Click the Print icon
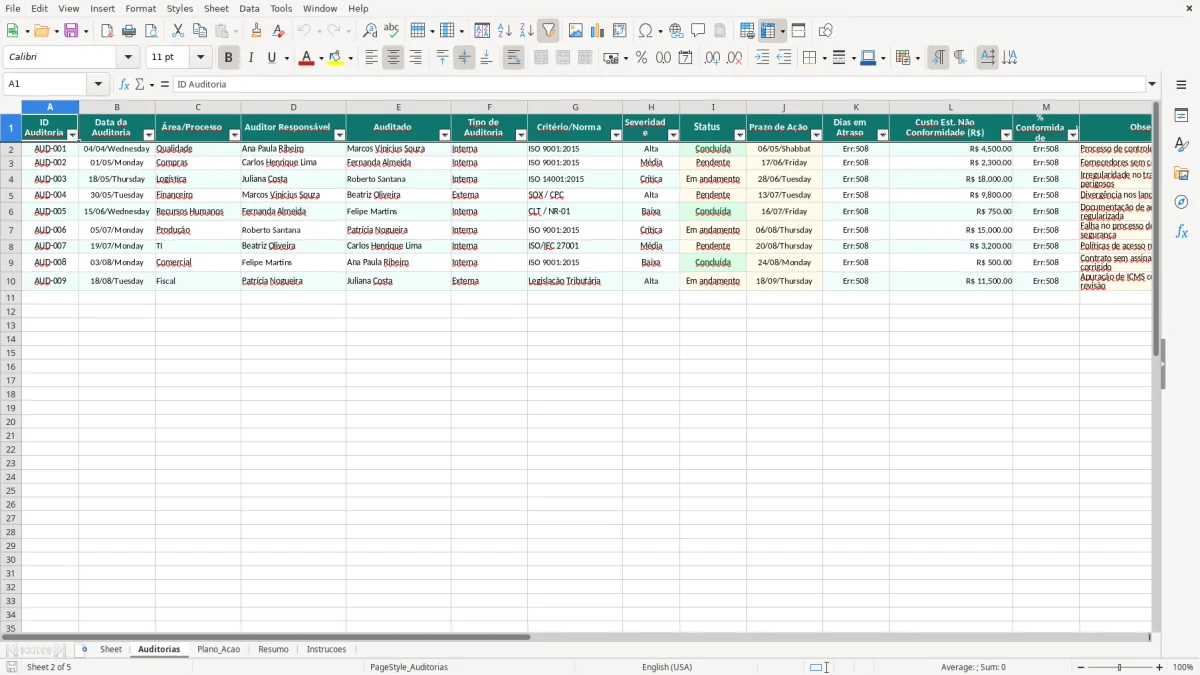The height and width of the screenshot is (675, 1200). pos(129,31)
